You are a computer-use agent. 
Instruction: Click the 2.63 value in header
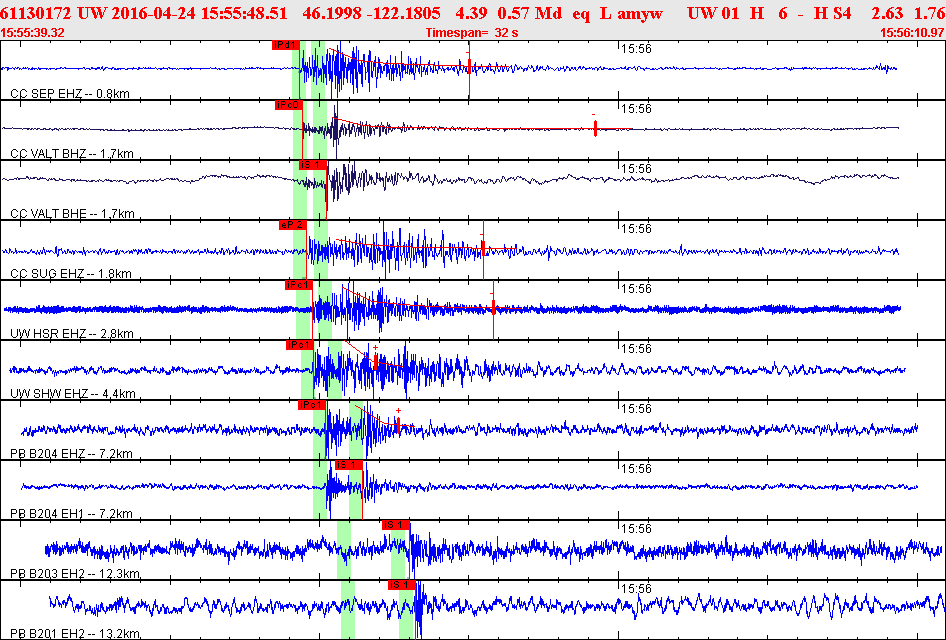[887, 13]
